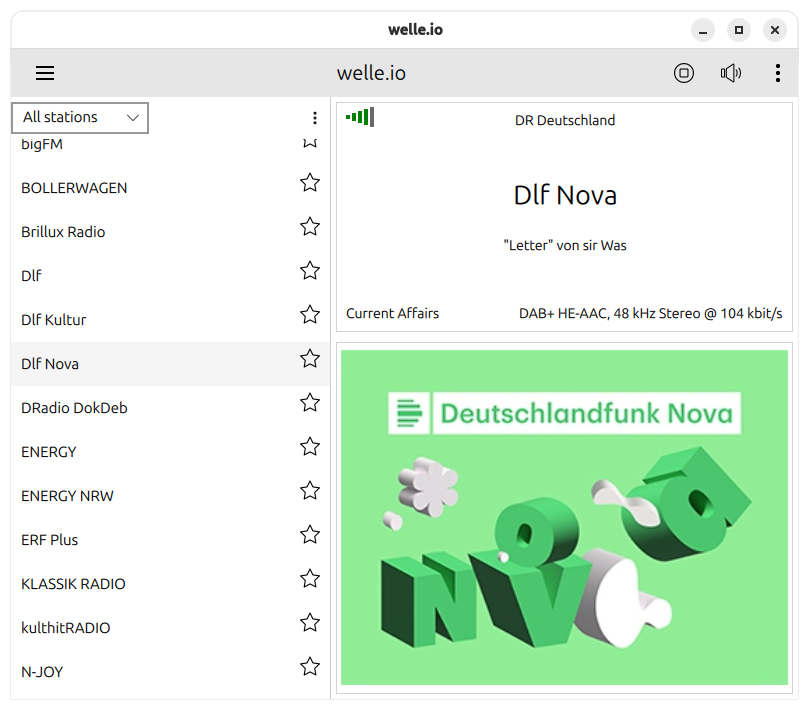Expand the All stations dropdown
Screen dimensions: 809x710
pyautogui.click(x=80, y=117)
